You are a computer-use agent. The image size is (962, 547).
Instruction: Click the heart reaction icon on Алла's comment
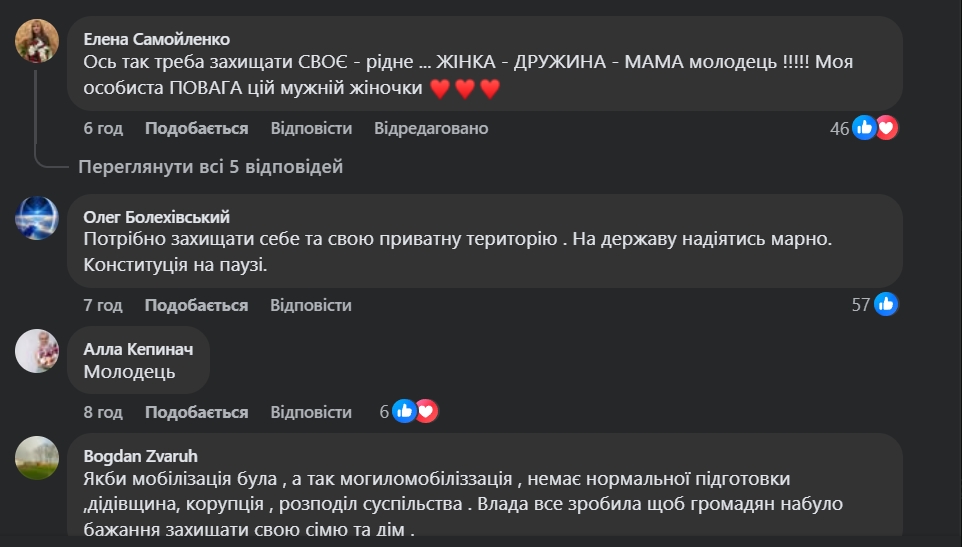(x=427, y=411)
